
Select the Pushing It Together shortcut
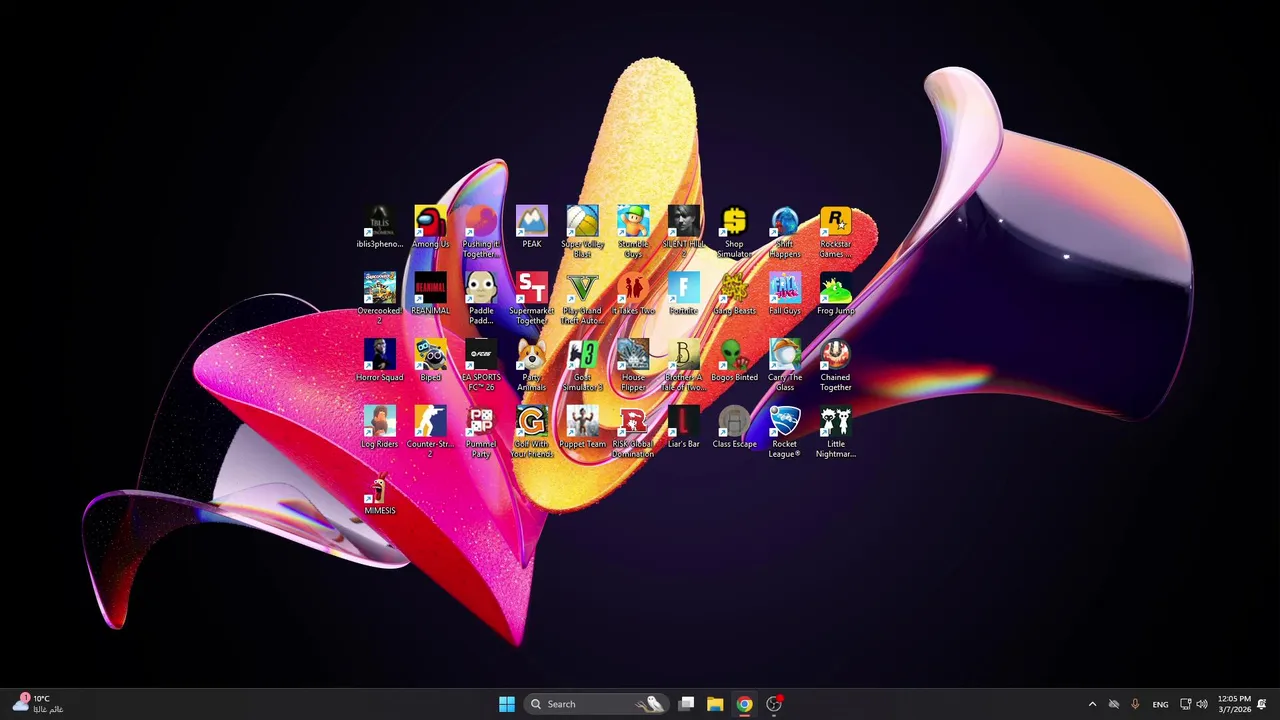[x=481, y=232]
